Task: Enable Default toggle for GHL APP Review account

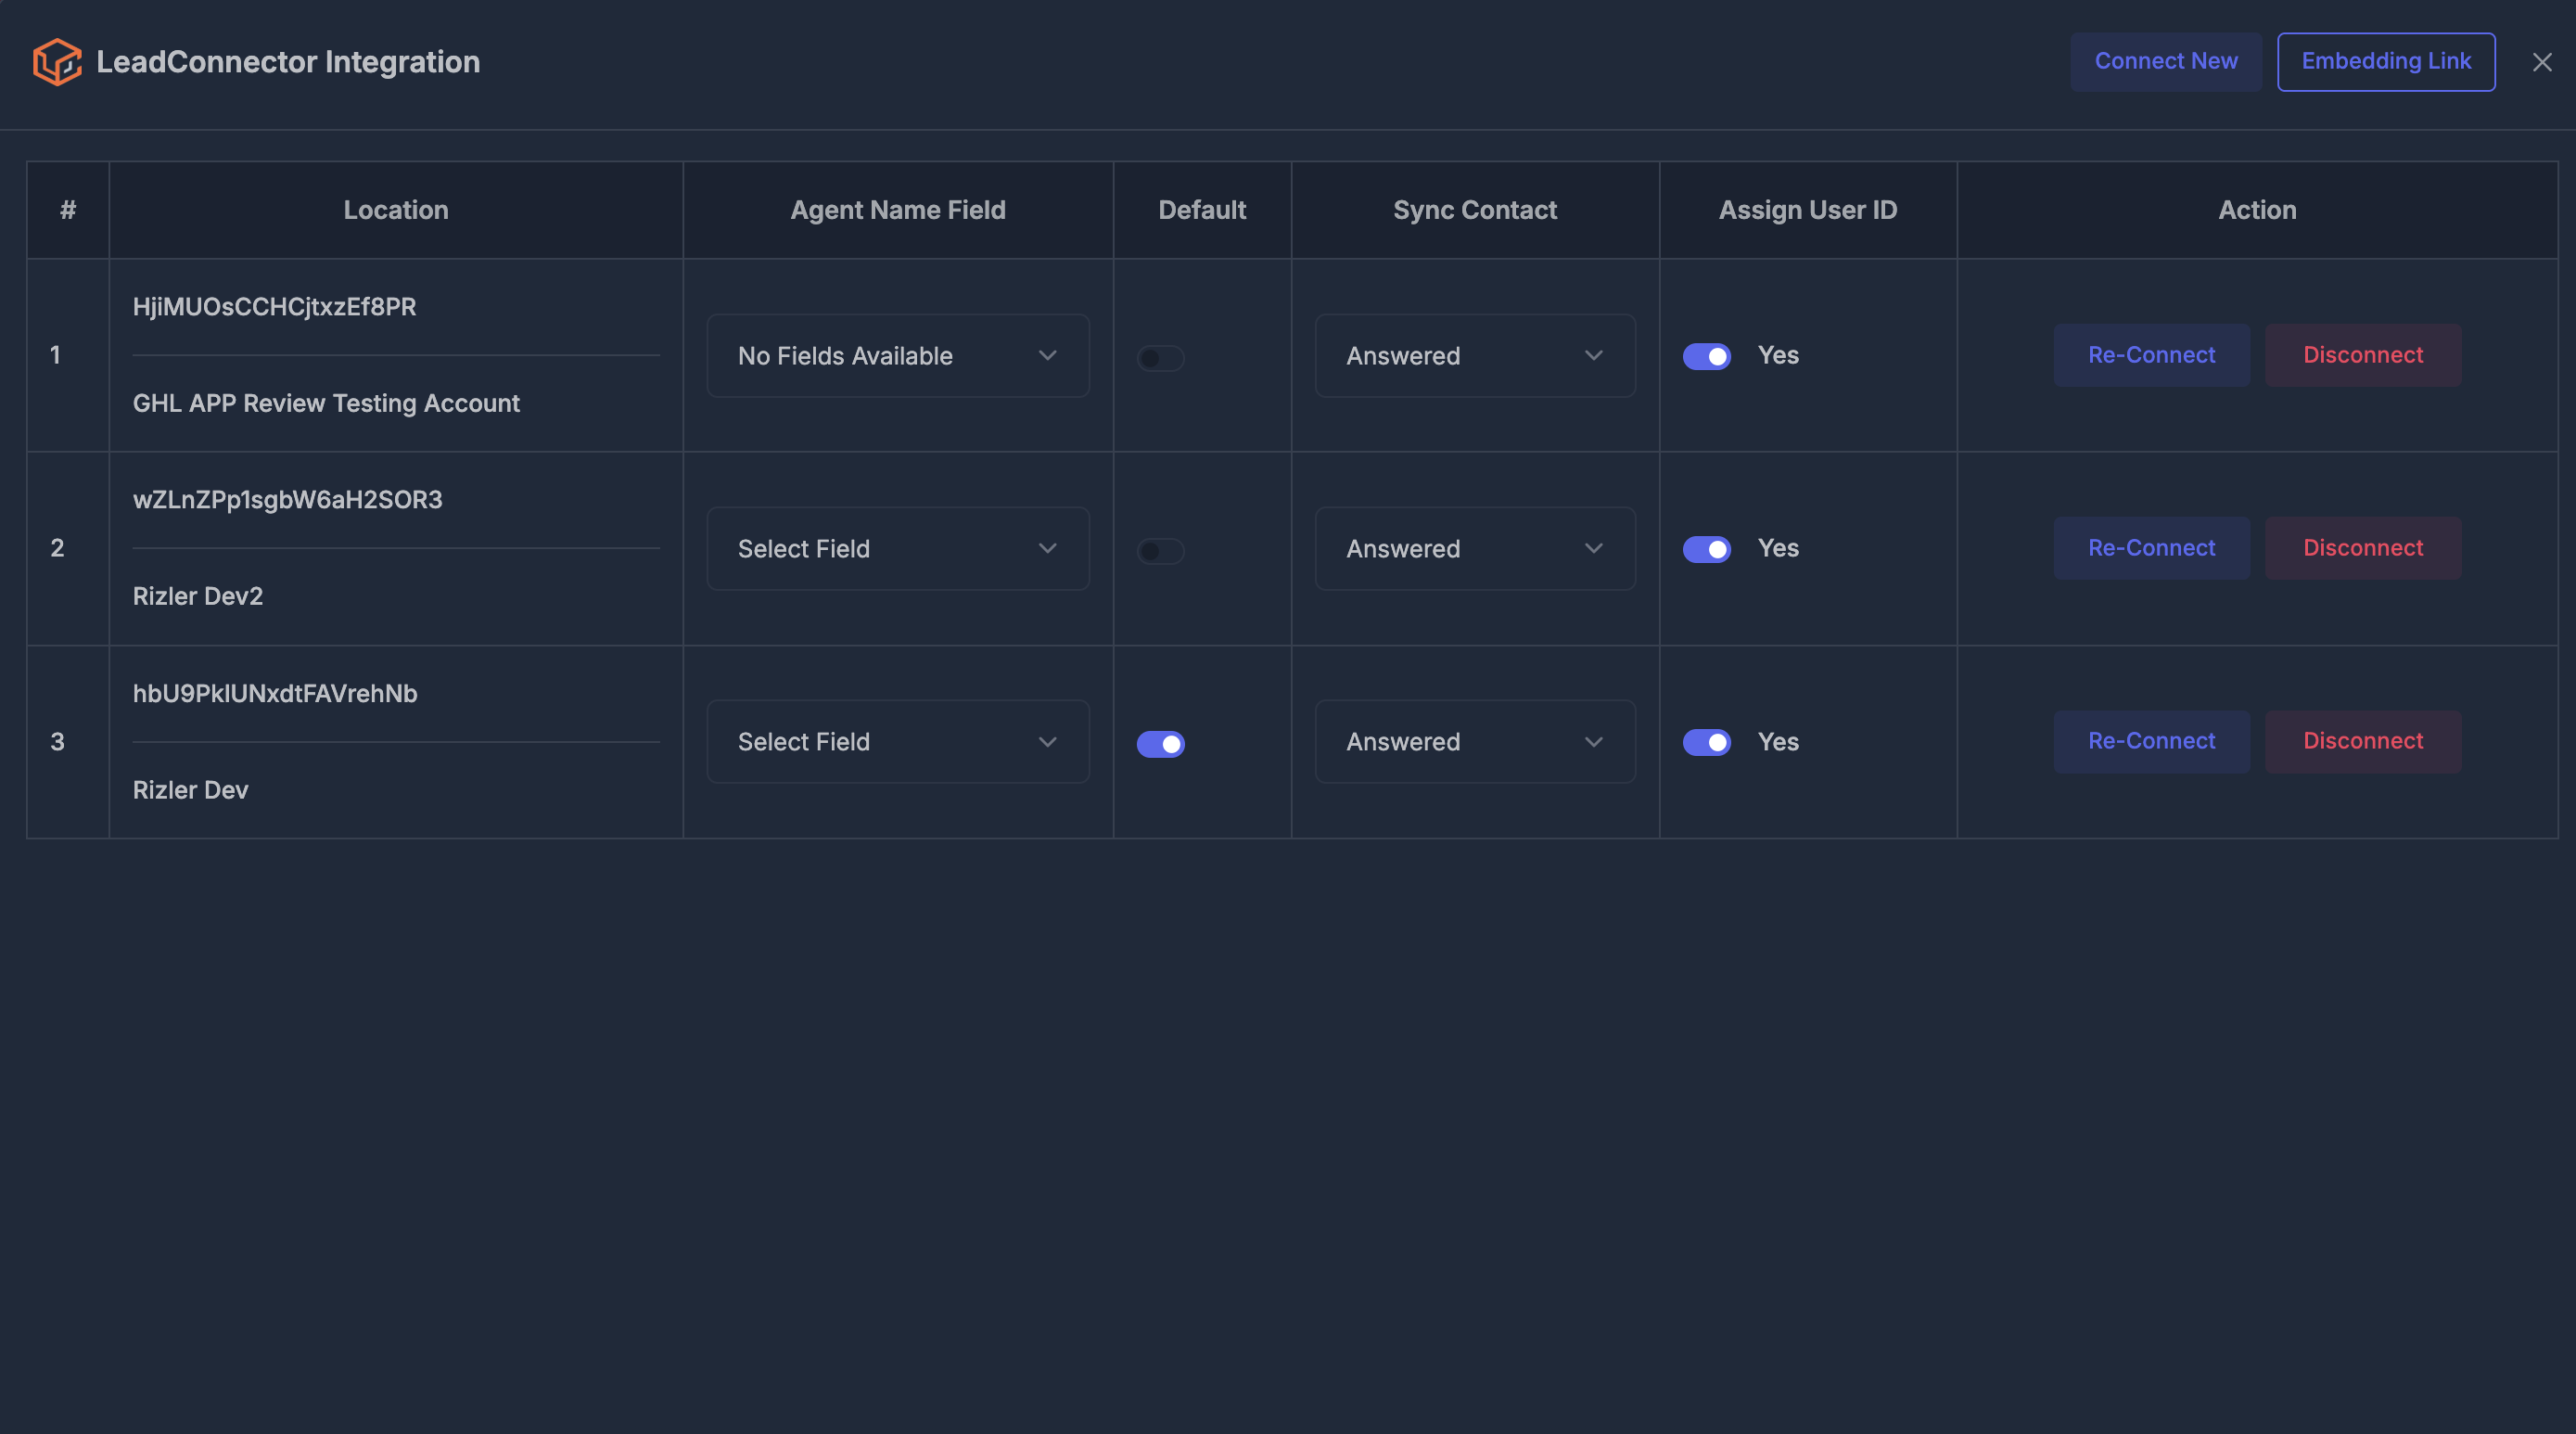Action: pos(1160,358)
